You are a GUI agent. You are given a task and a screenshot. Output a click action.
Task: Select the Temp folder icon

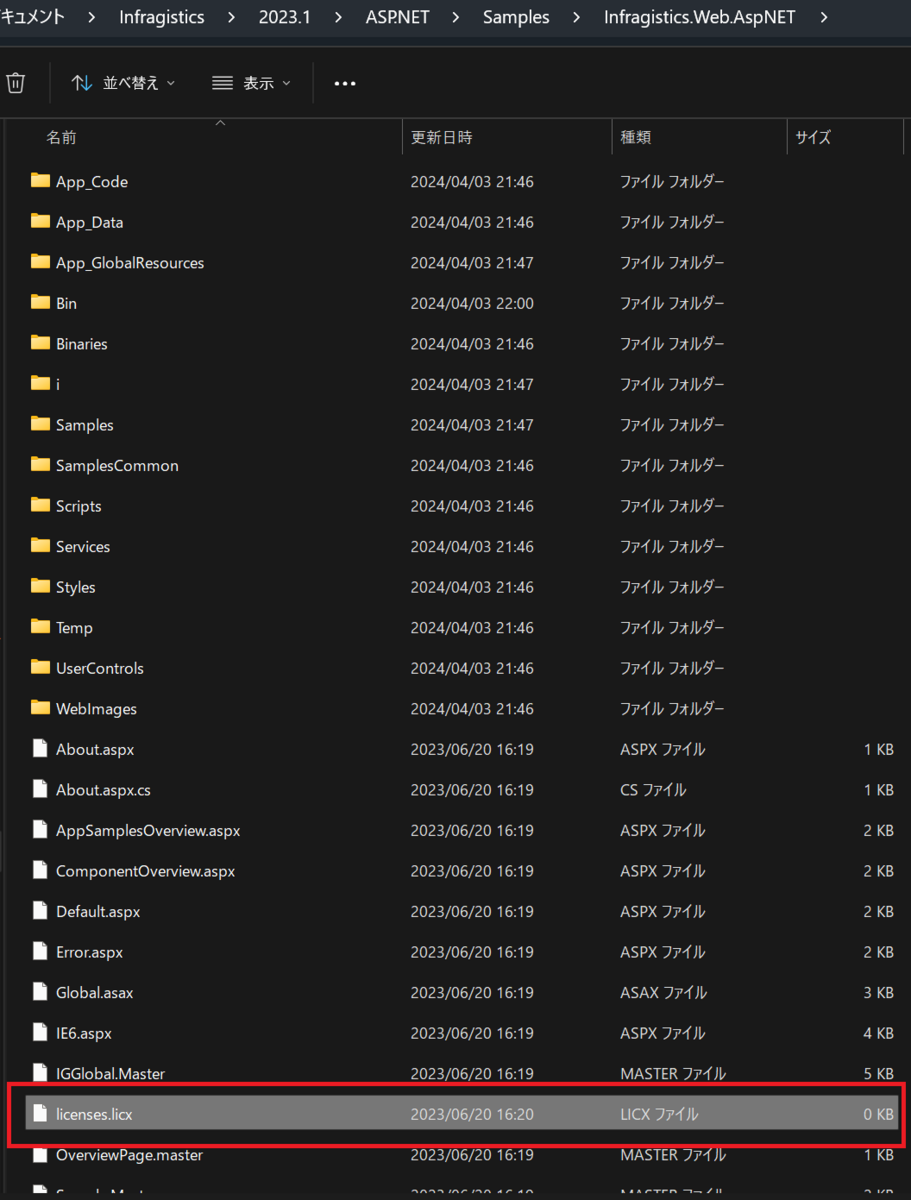tap(40, 627)
